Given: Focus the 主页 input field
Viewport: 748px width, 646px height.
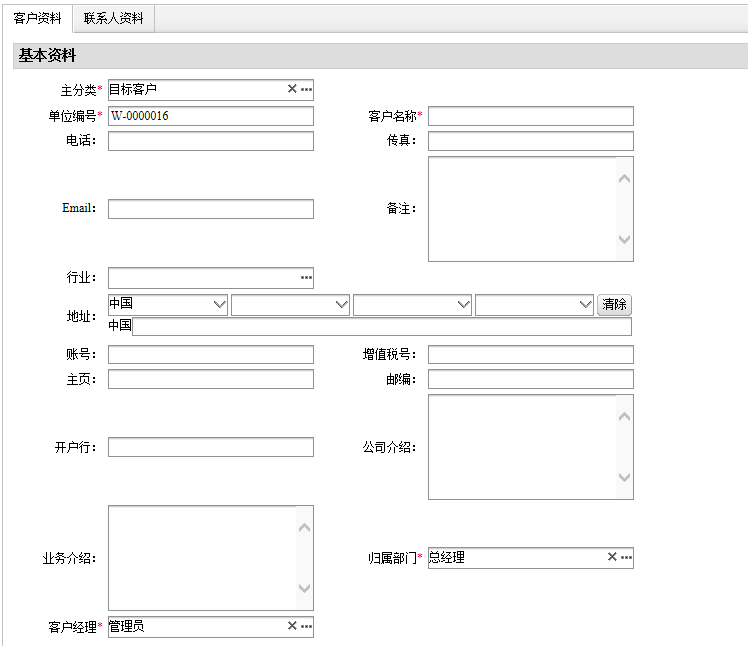Looking at the screenshot, I should 211,379.
